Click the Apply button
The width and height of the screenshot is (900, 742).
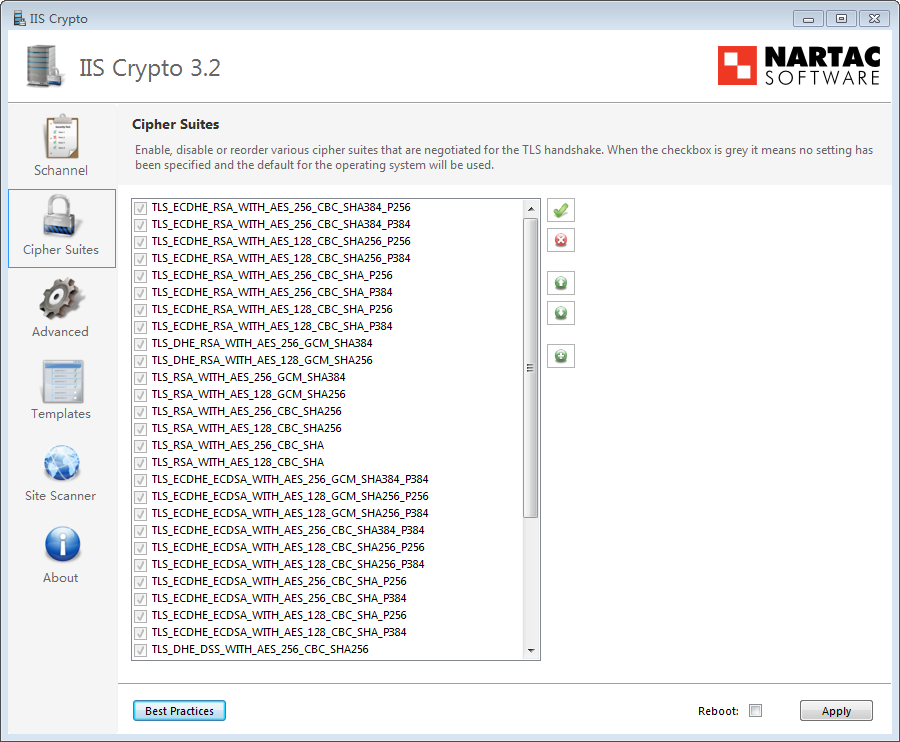(x=836, y=711)
